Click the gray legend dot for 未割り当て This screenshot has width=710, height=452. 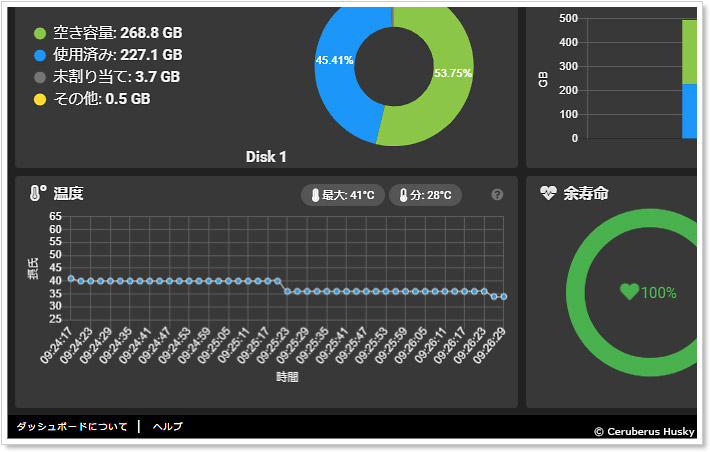point(40,77)
